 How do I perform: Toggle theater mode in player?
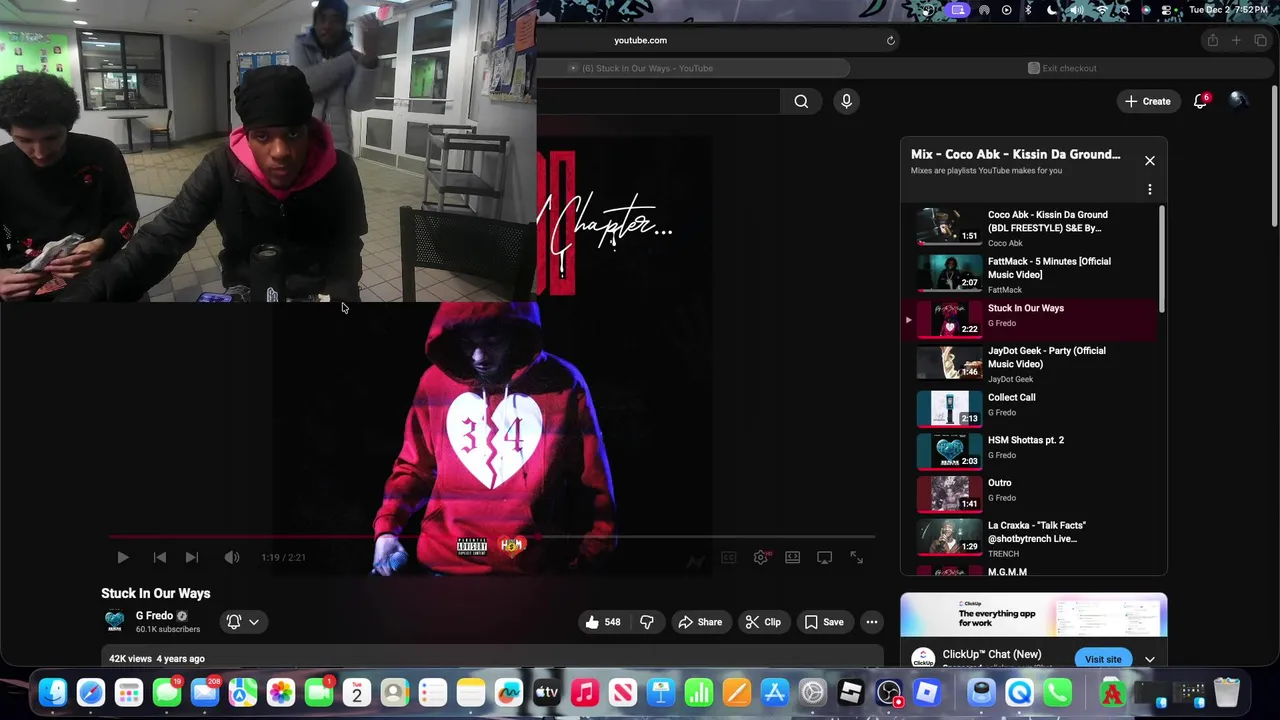pos(793,557)
